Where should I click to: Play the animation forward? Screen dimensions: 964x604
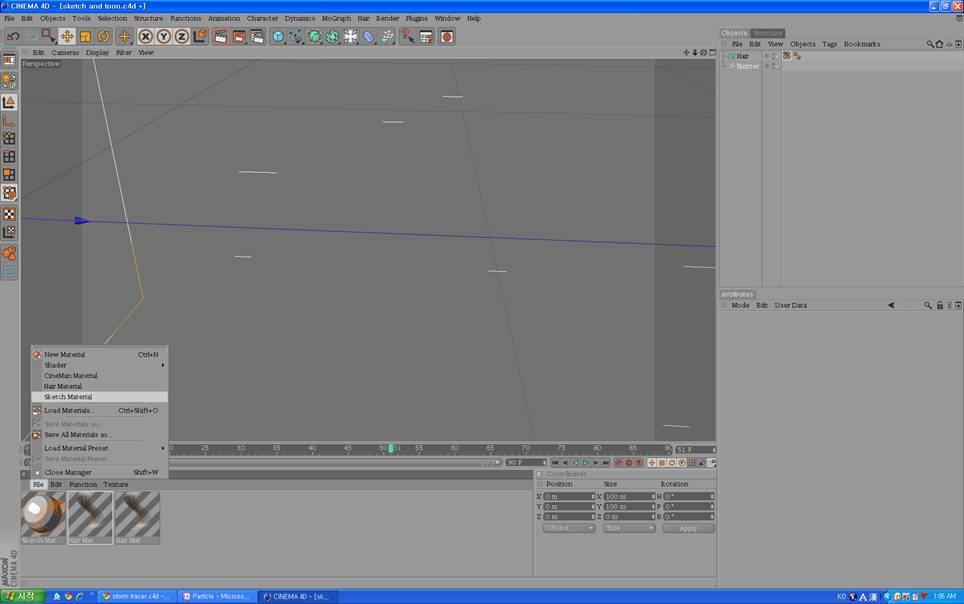(585, 463)
